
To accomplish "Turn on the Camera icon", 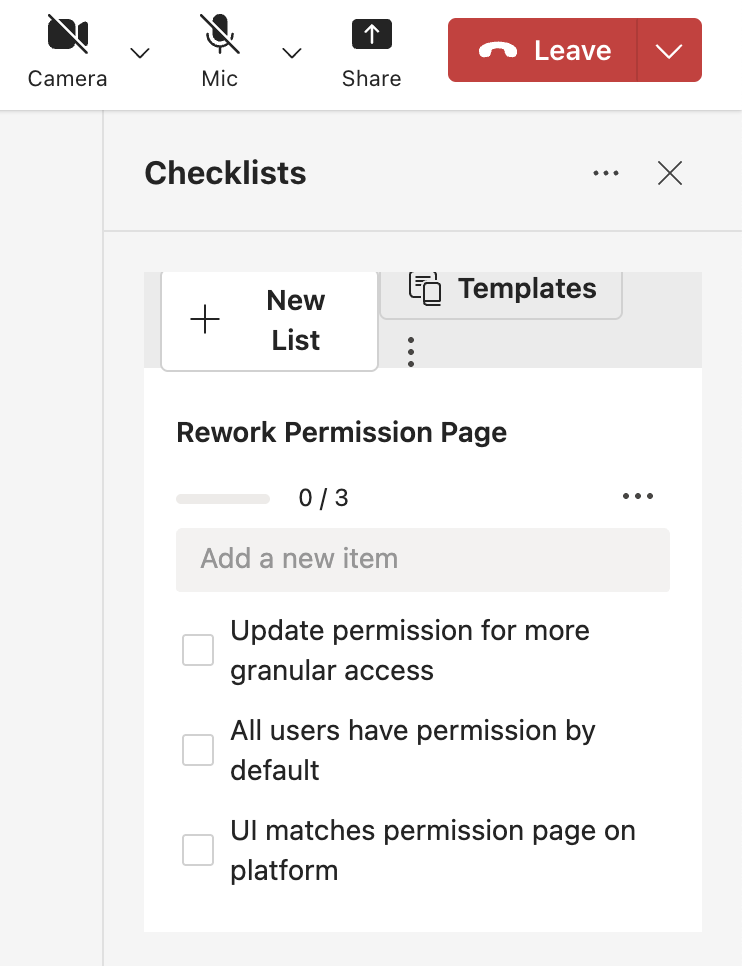I will (x=67, y=35).
